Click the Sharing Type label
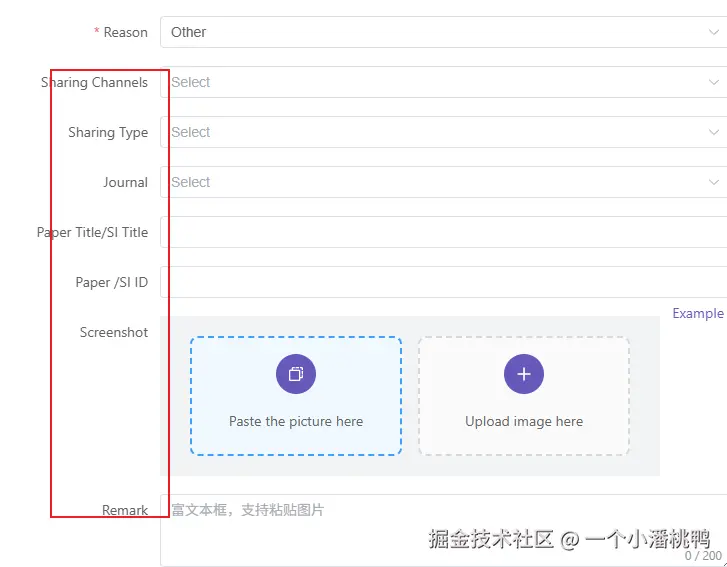The image size is (727, 567). (x=108, y=133)
